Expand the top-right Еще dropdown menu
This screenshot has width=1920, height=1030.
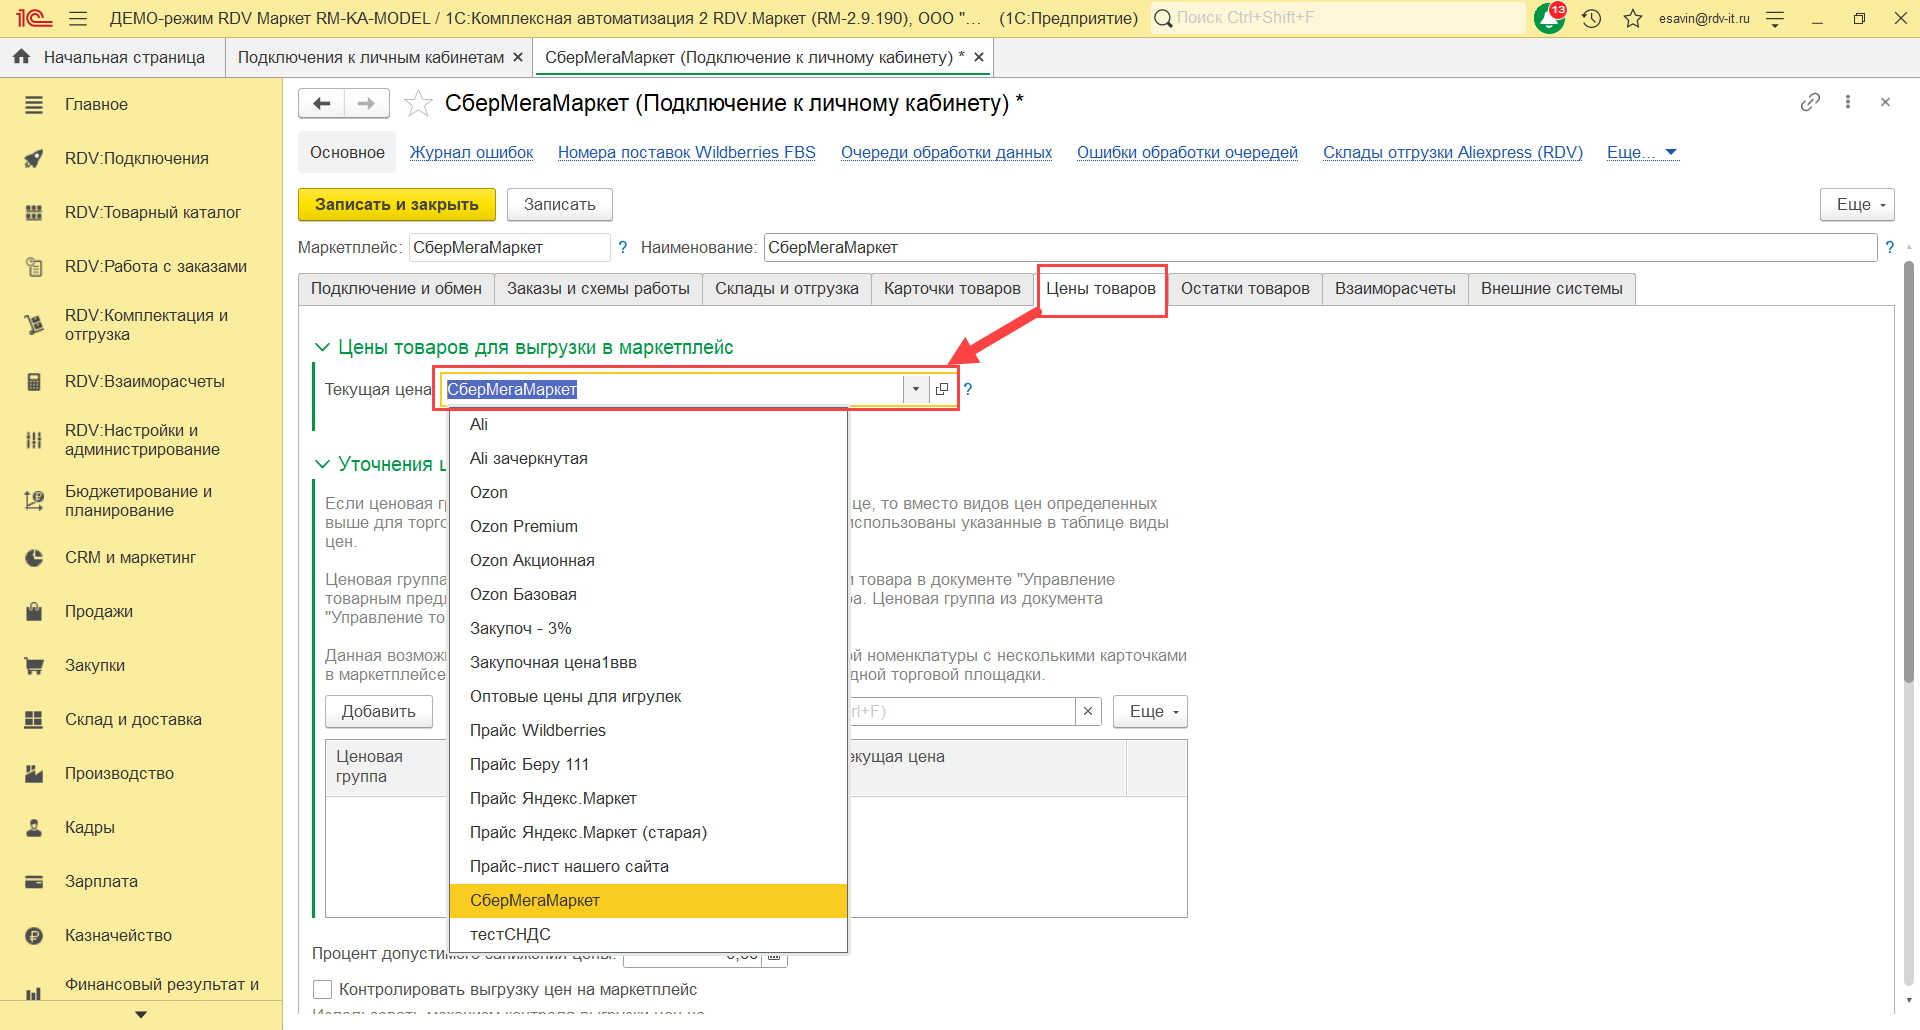coord(1857,204)
